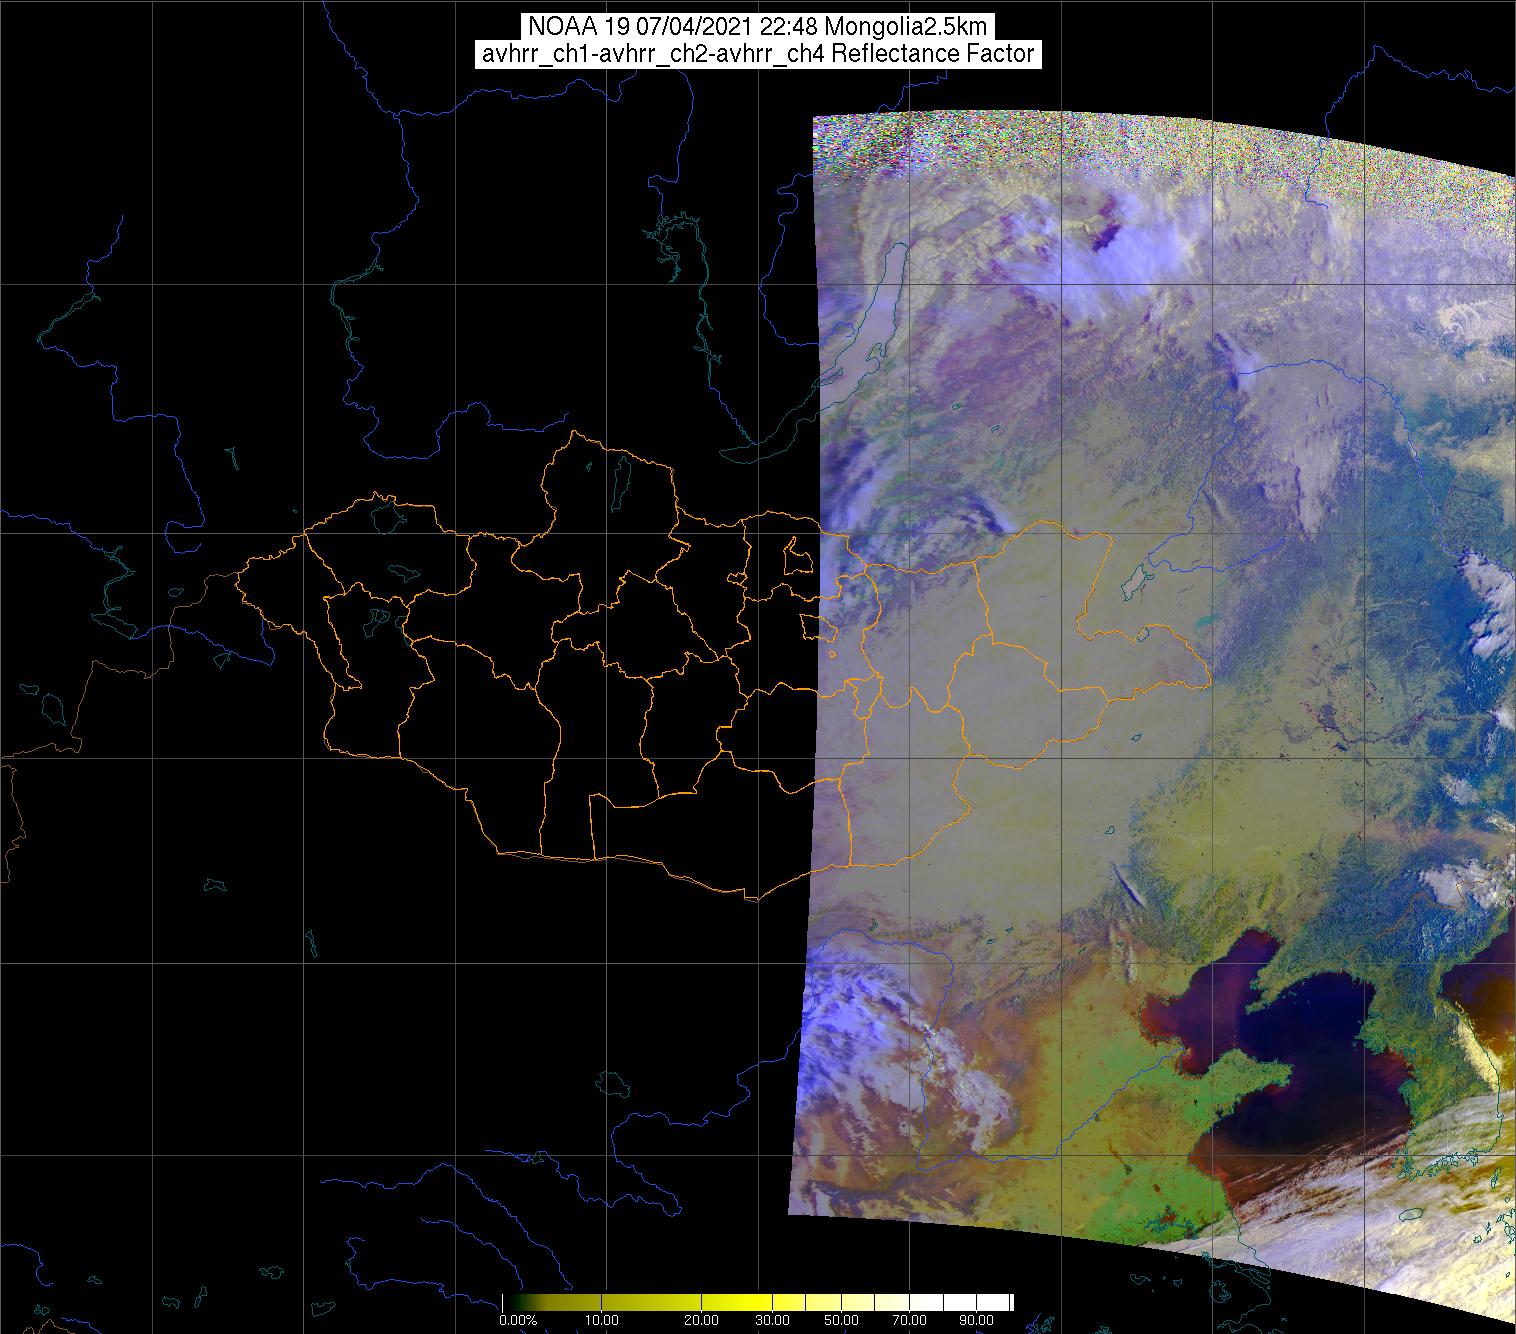Click the "NOAA 19 07/04/2021 22:48 Mongolia2.5km" title

[x=757, y=27]
